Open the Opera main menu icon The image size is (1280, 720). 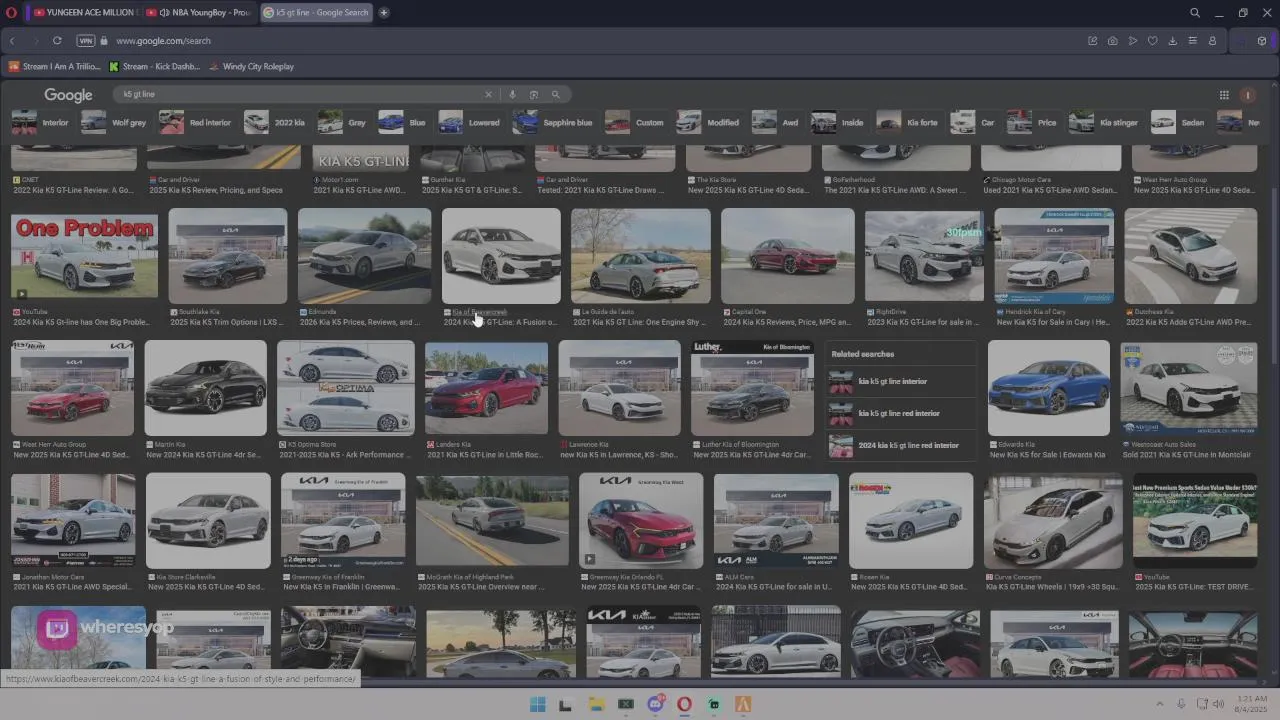13,13
